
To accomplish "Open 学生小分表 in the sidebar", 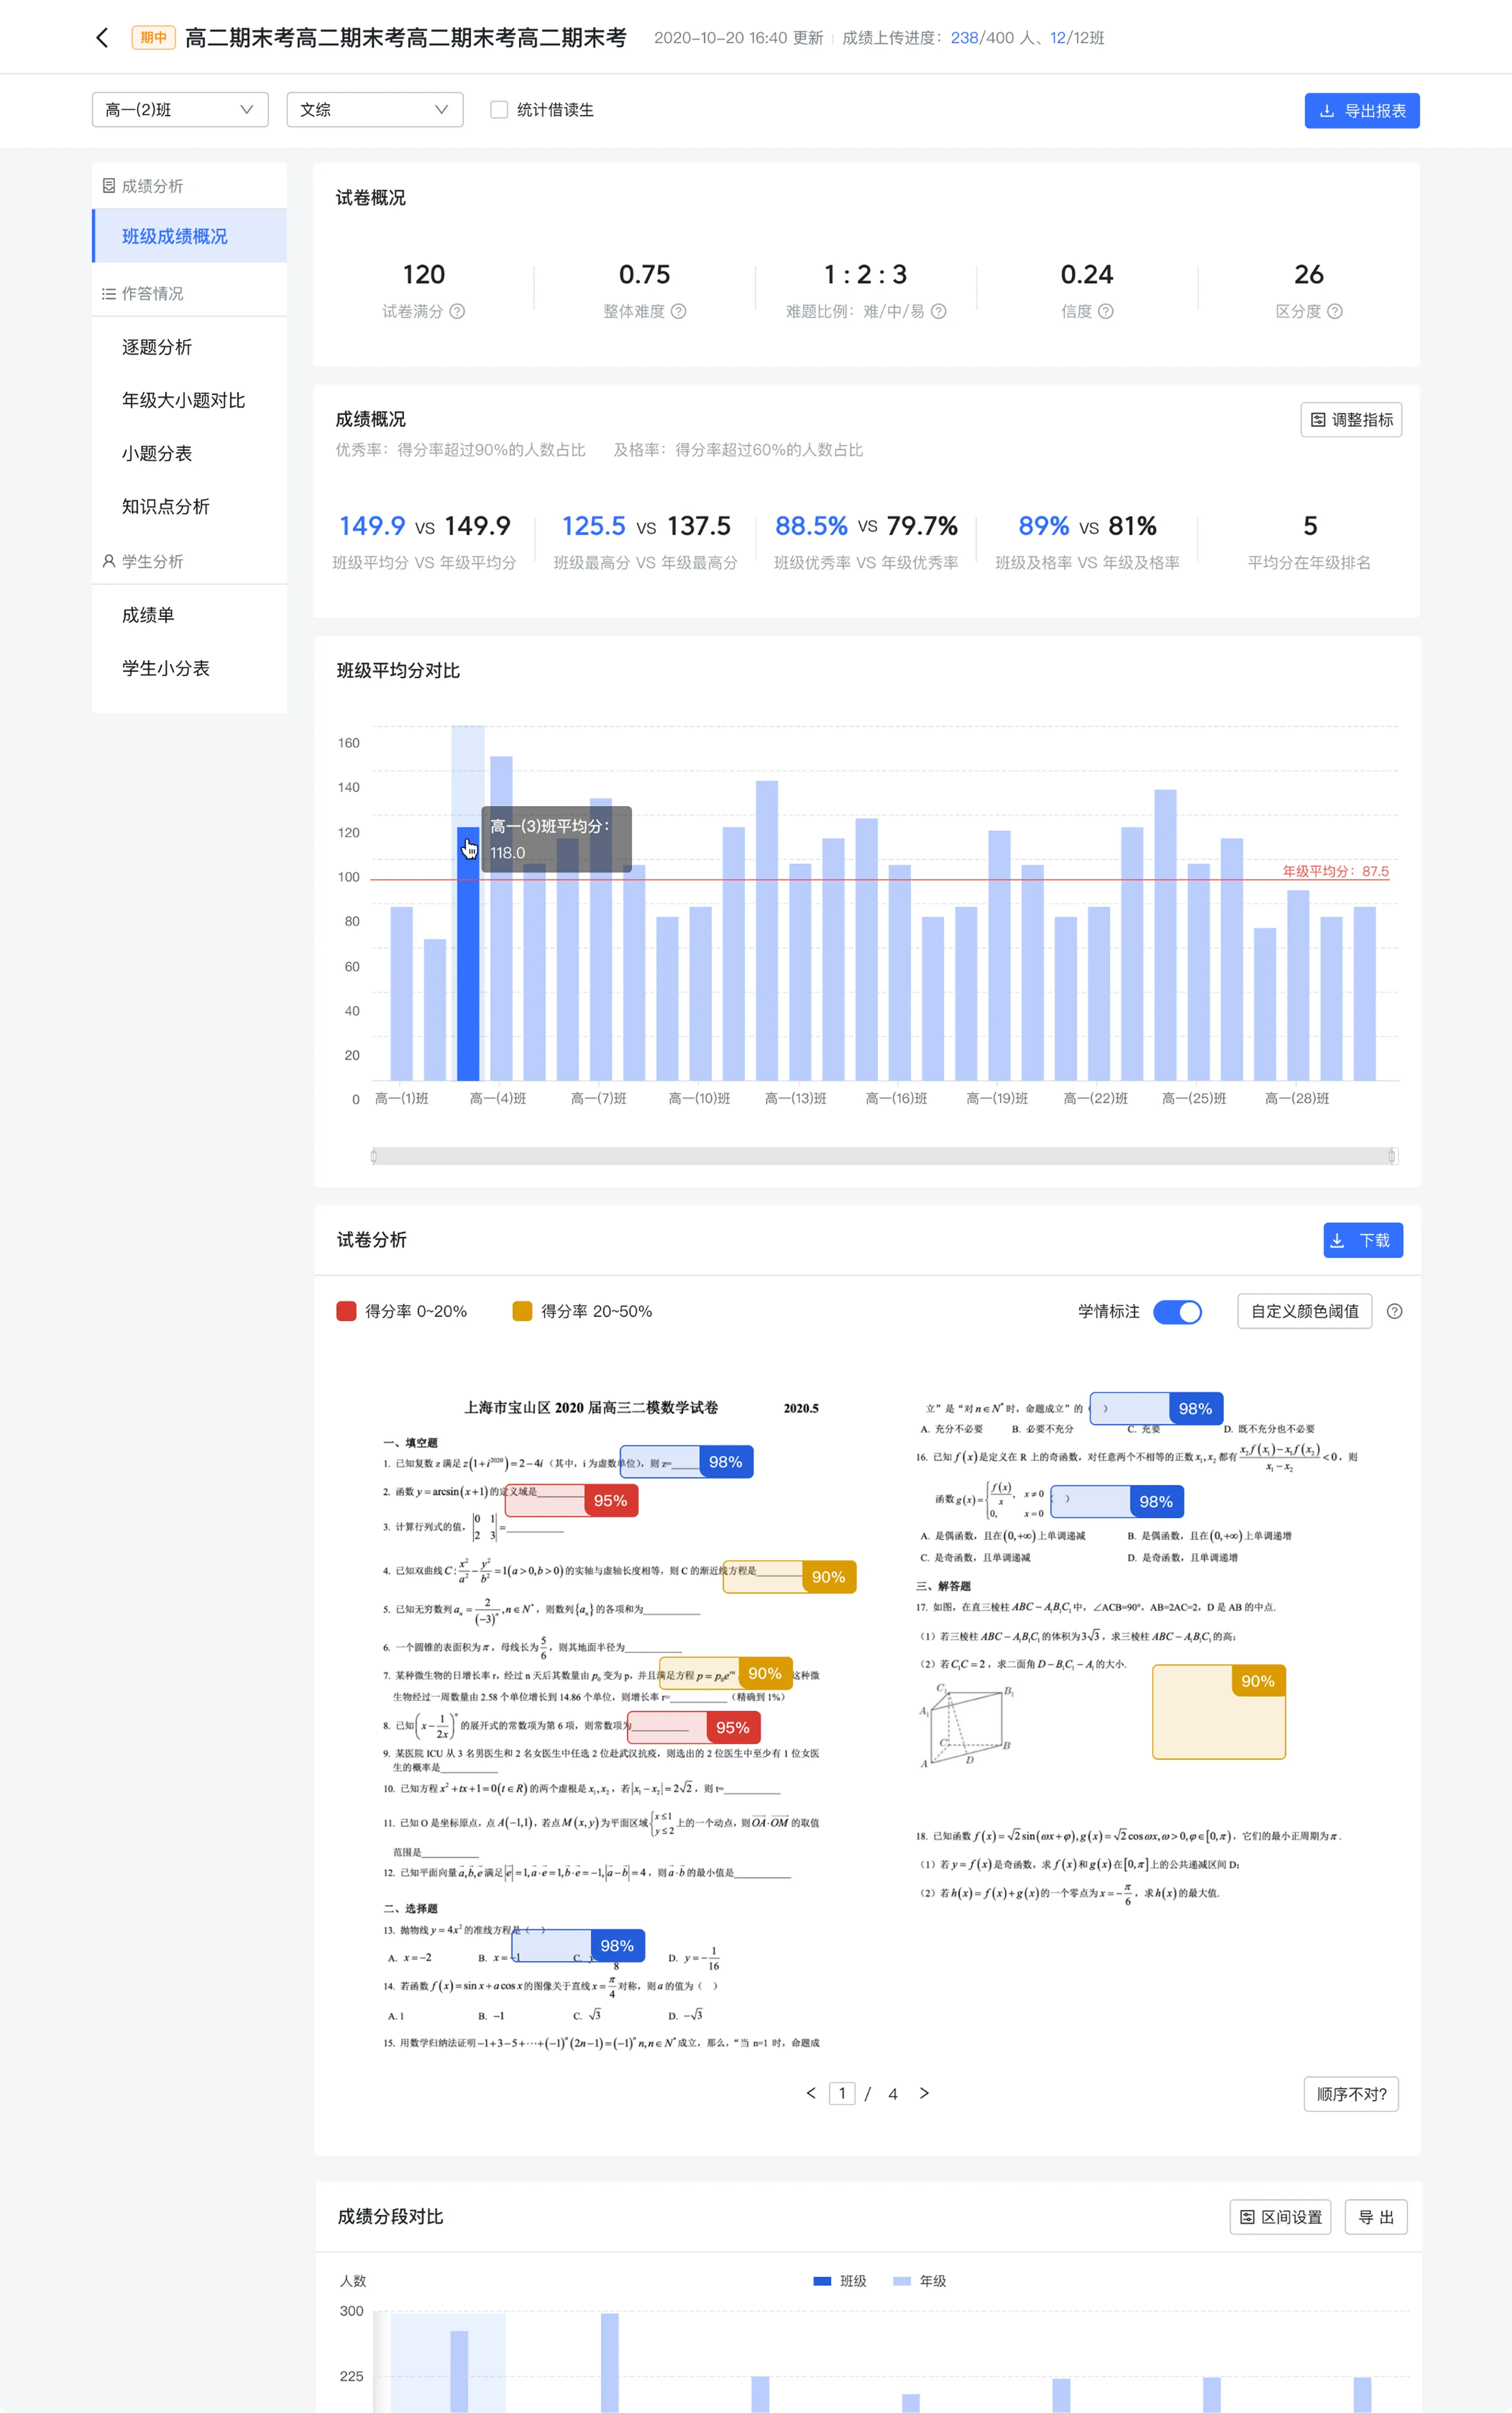I will pos(166,668).
